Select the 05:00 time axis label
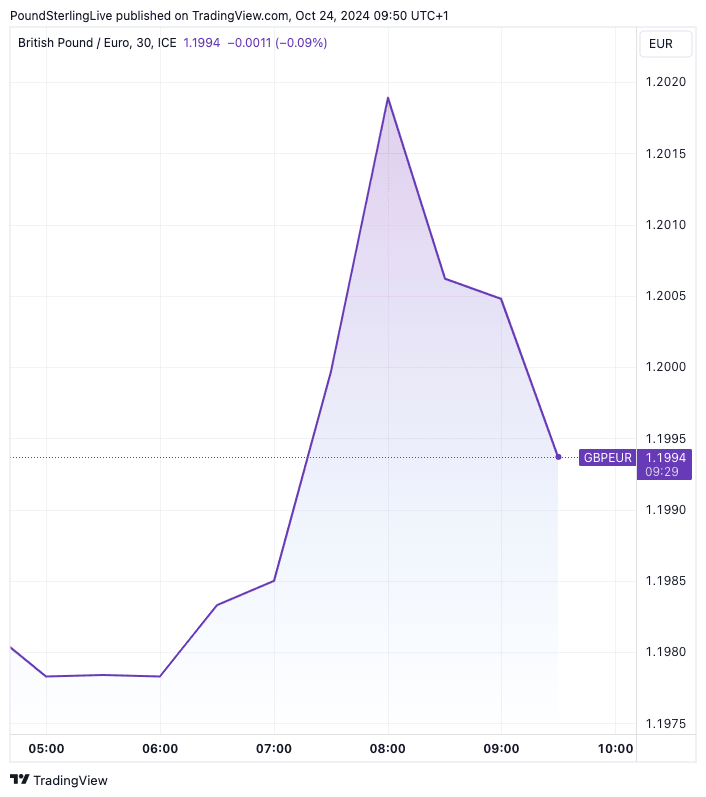 point(46,749)
